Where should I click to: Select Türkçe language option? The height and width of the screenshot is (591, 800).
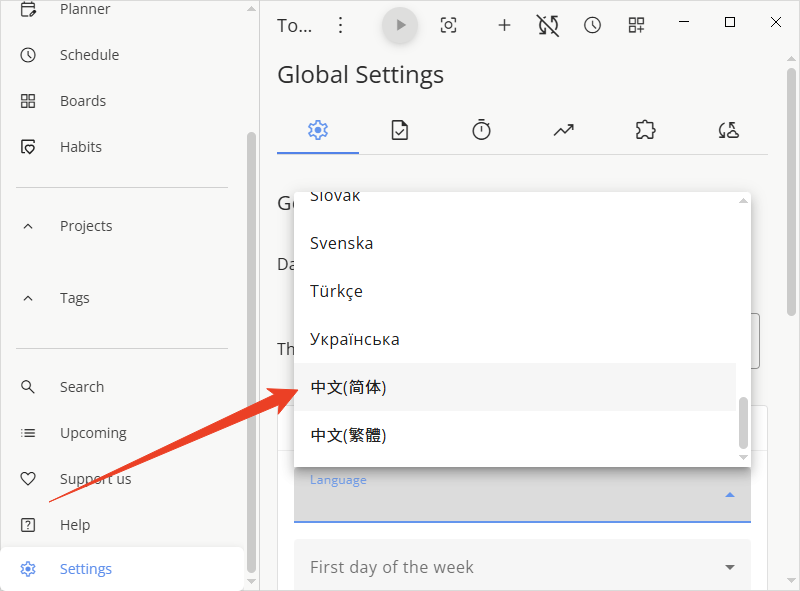[x=515, y=291]
